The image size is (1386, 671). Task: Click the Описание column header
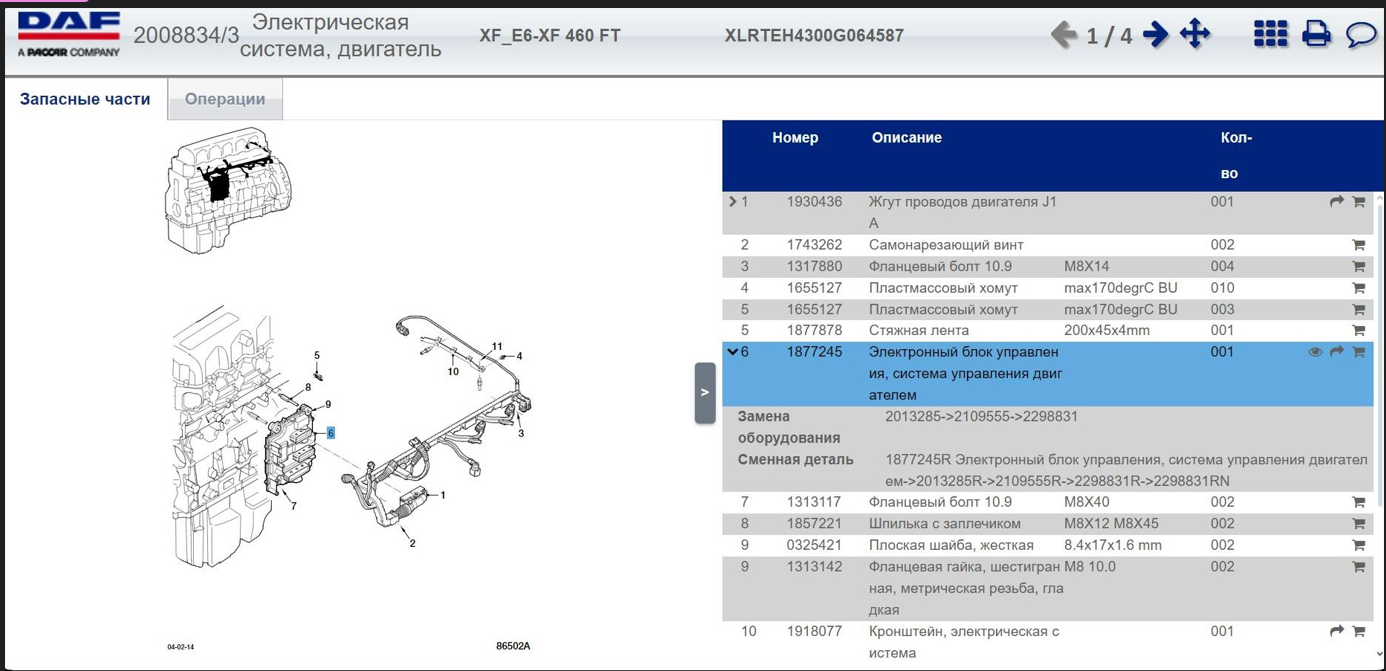(907, 138)
